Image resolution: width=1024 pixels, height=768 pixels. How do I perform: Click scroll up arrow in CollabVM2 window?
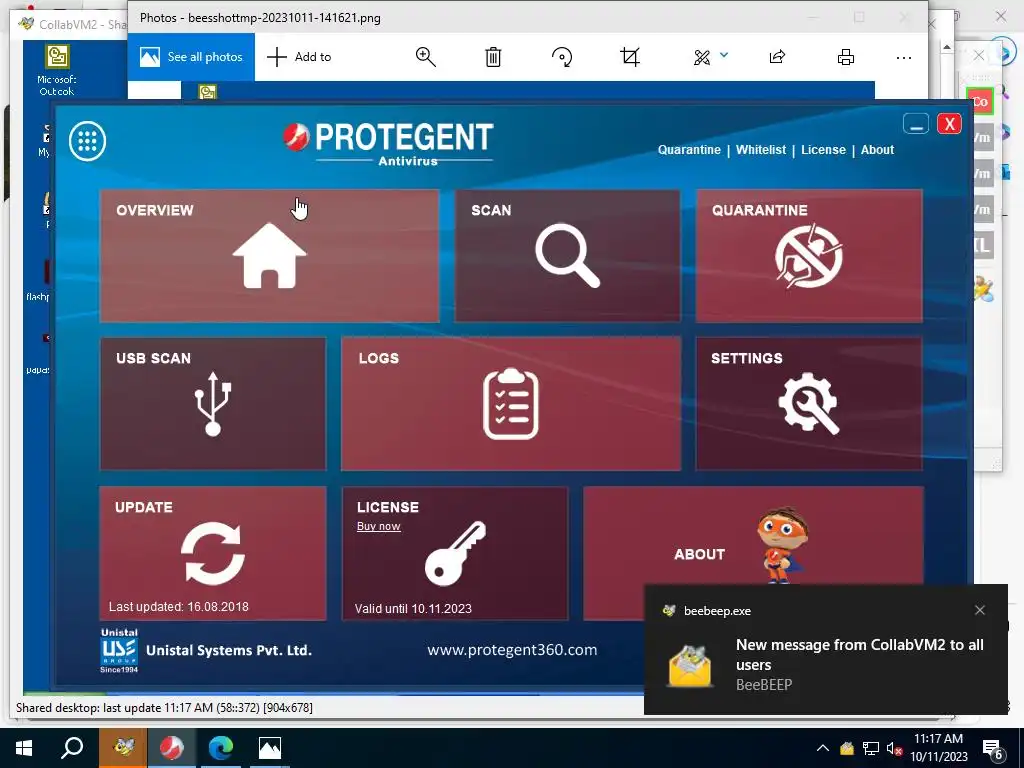pyautogui.click(x=947, y=48)
